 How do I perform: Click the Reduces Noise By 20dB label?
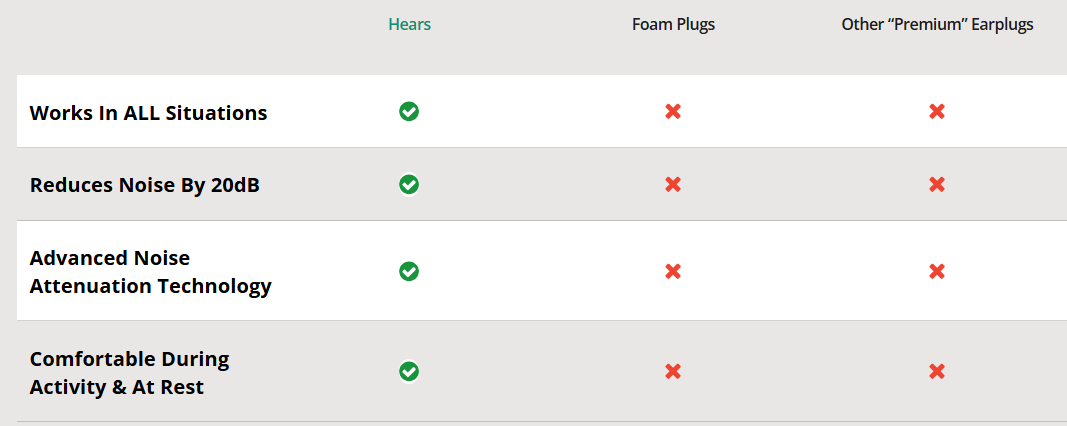click(x=145, y=185)
